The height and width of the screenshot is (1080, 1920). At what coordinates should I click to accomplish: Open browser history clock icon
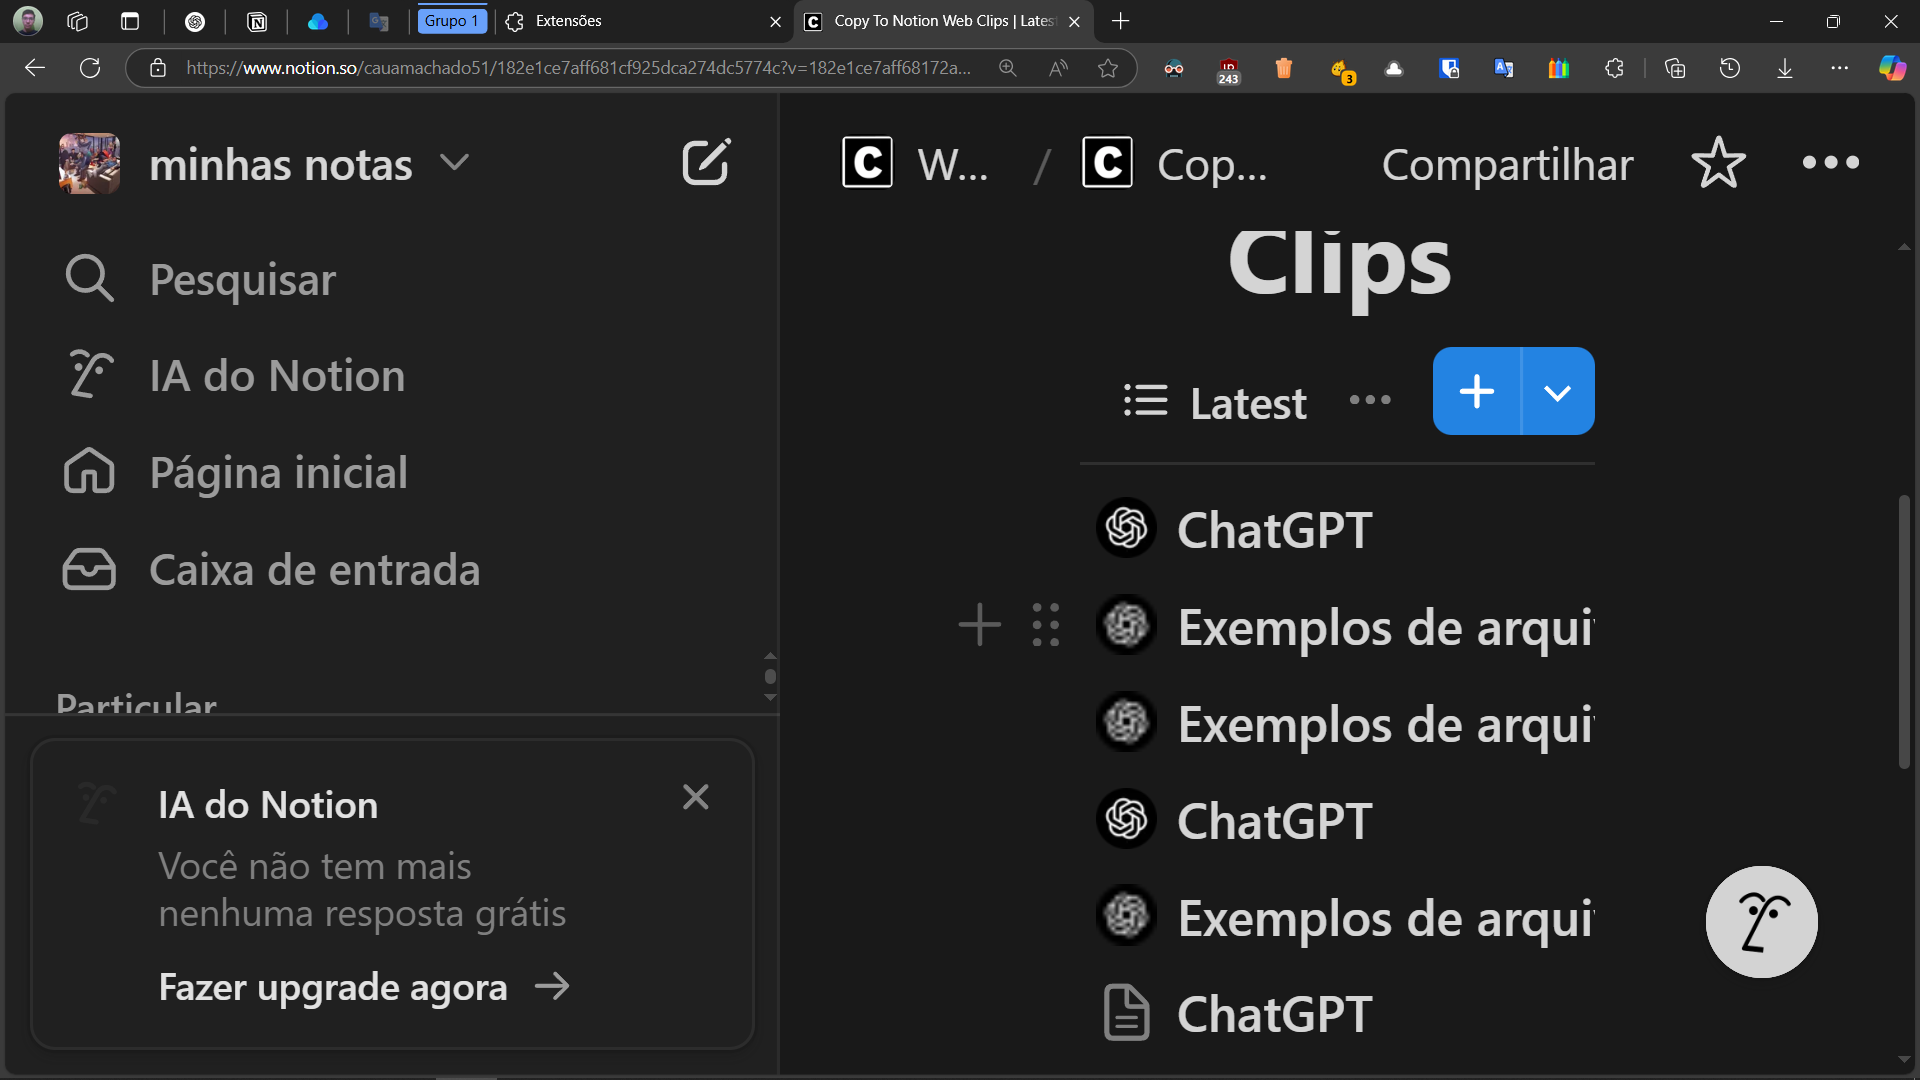click(1729, 68)
